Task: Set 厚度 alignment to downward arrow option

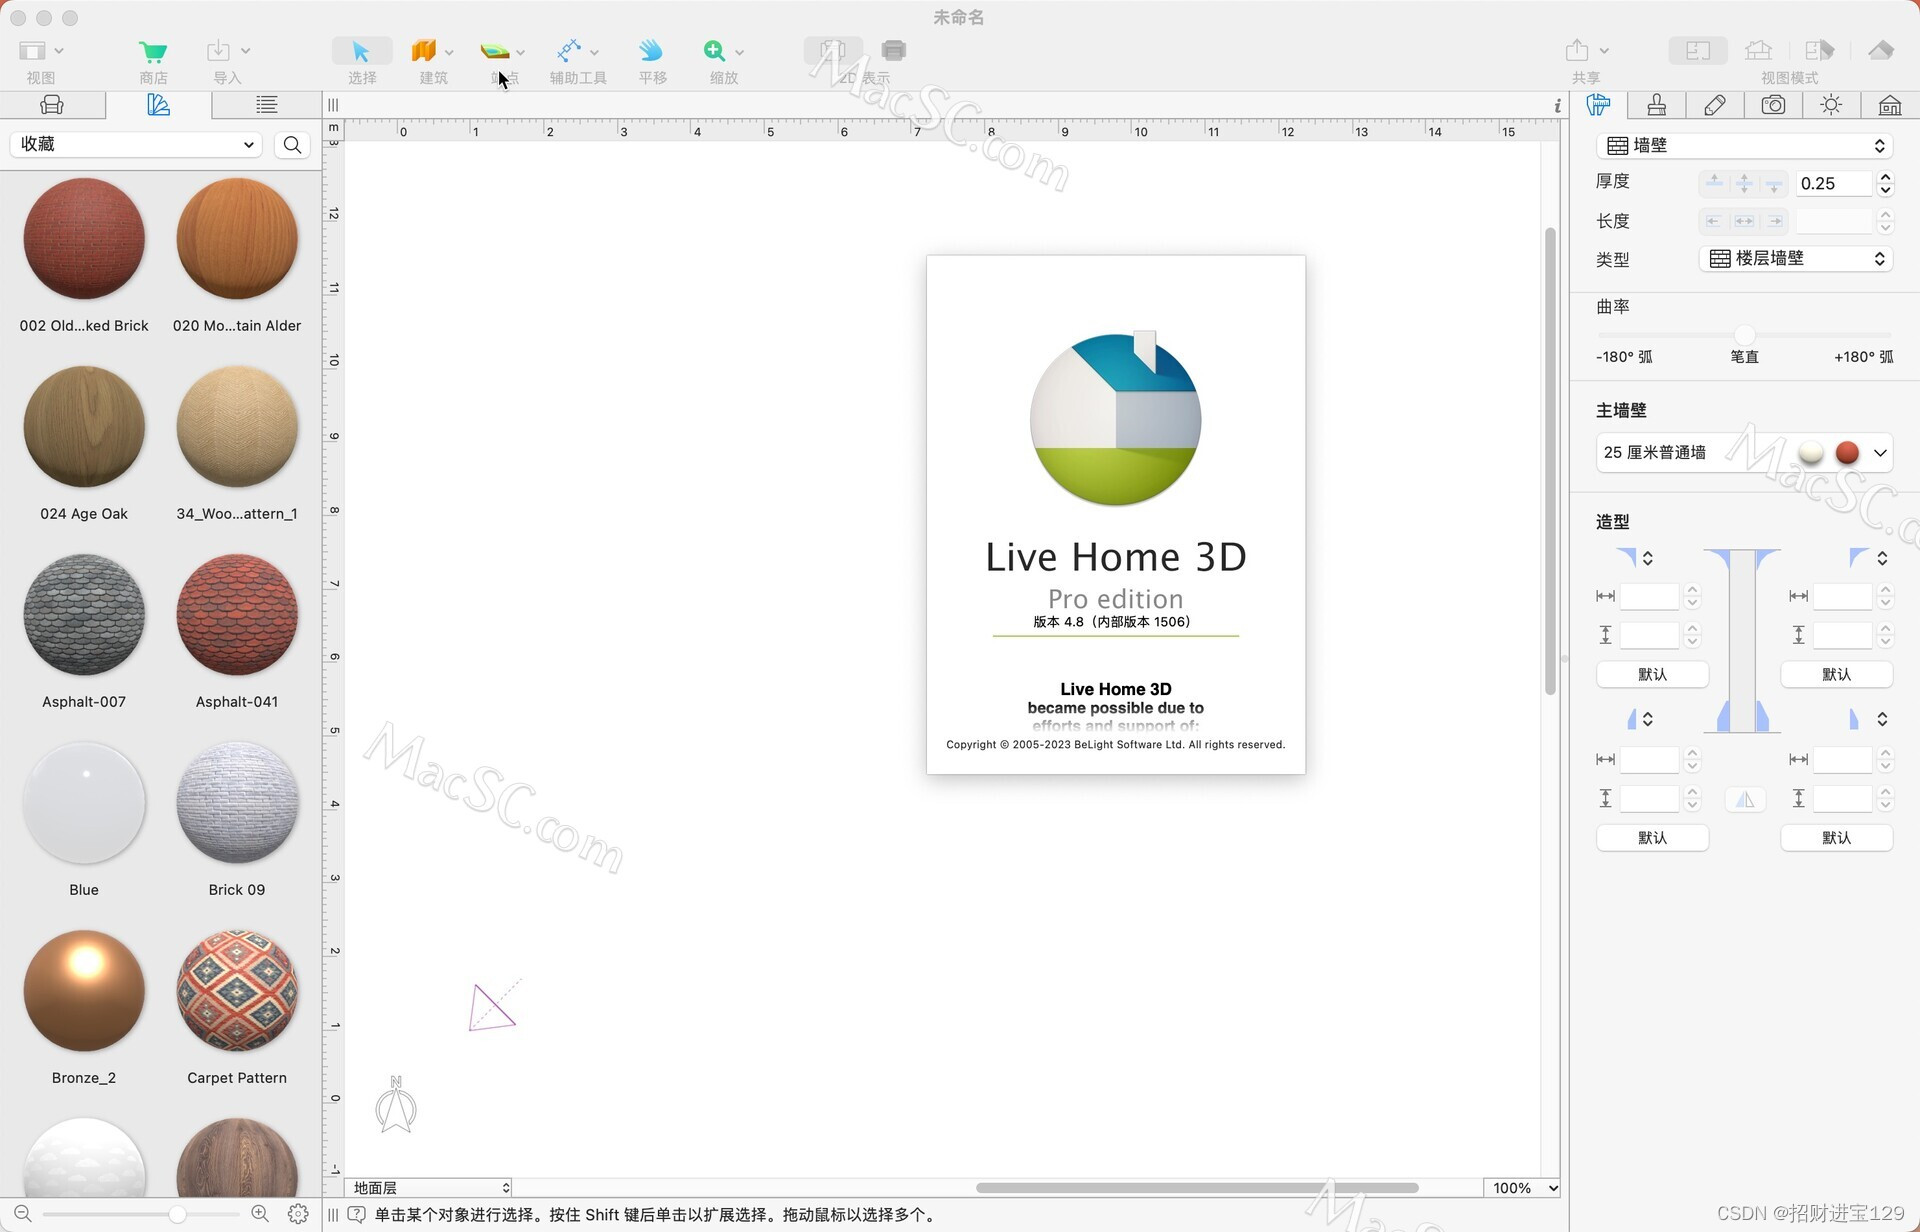Action: pos(1774,183)
